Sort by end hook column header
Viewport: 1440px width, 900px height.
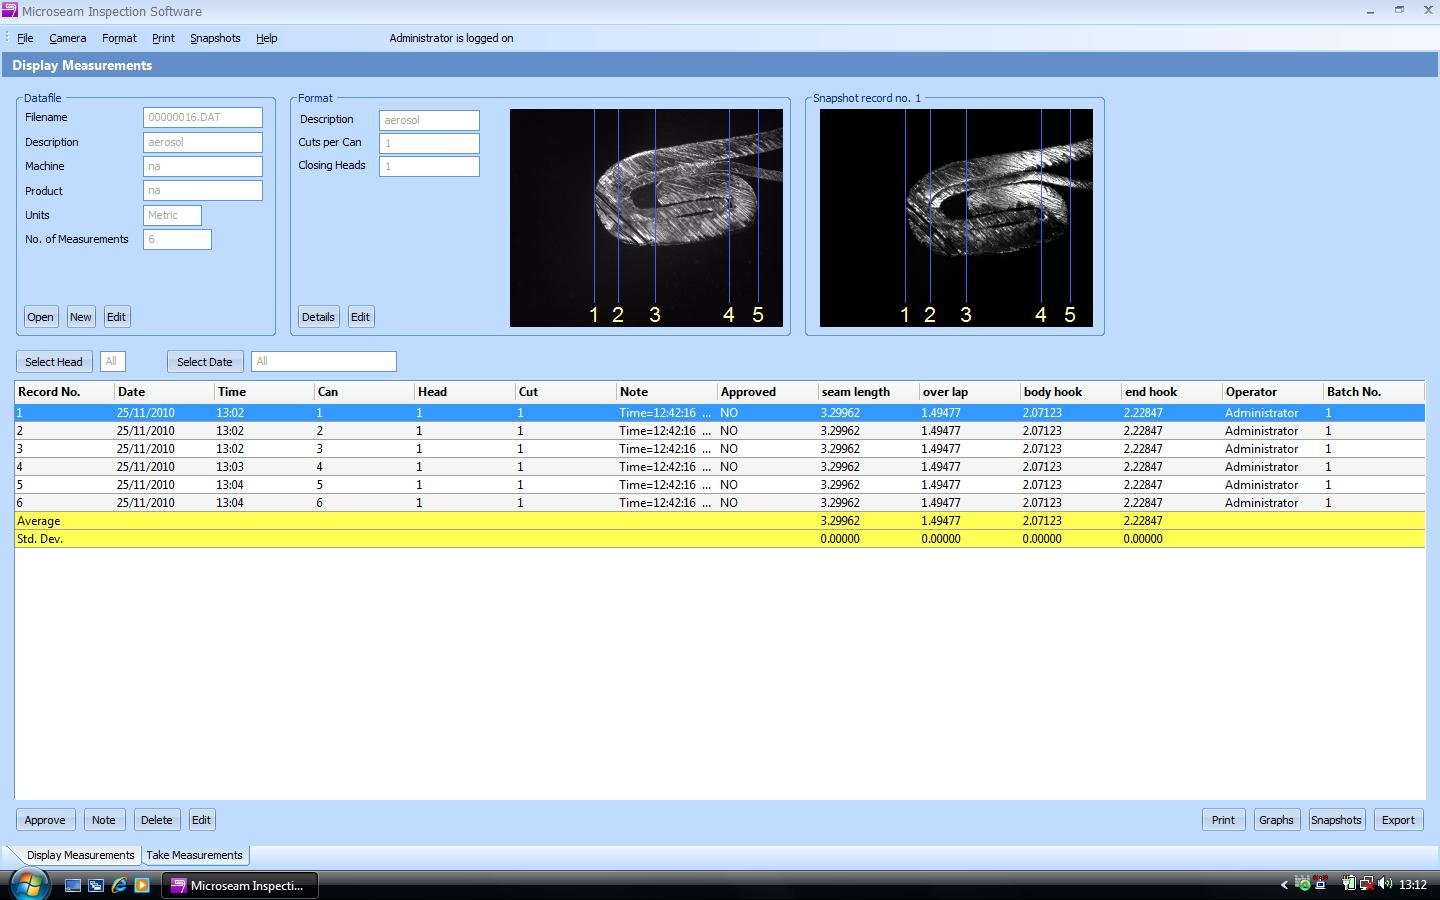click(1172, 392)
